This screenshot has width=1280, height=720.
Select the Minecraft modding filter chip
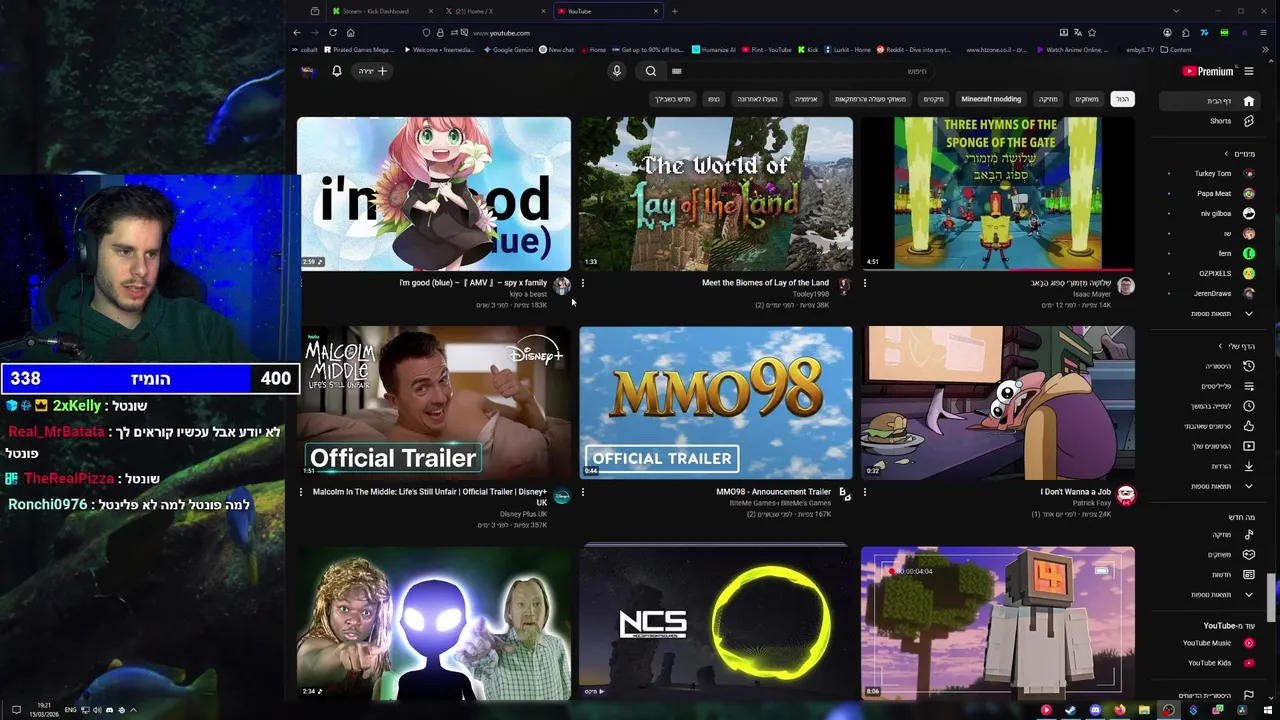pyautogui.click(x=991, y=99)
